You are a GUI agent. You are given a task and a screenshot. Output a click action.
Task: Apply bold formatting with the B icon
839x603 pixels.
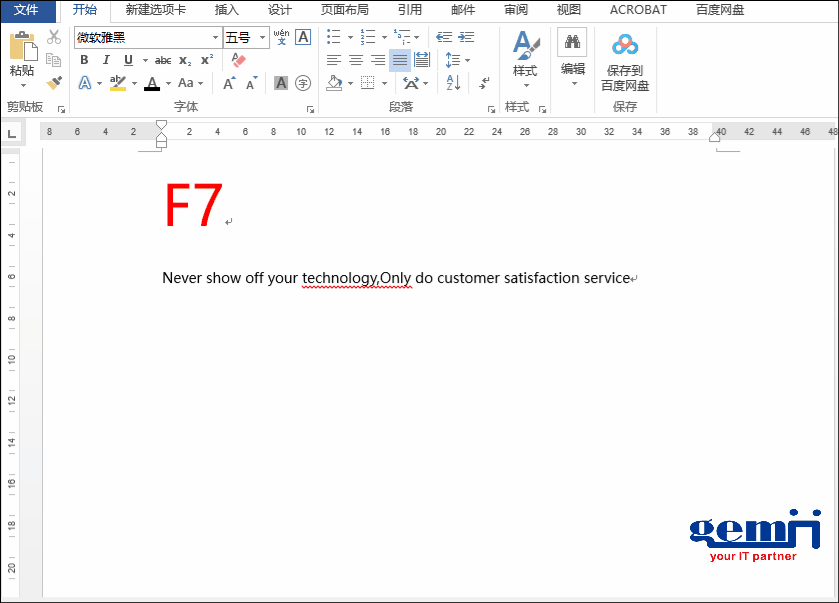(x=84, y=60)
